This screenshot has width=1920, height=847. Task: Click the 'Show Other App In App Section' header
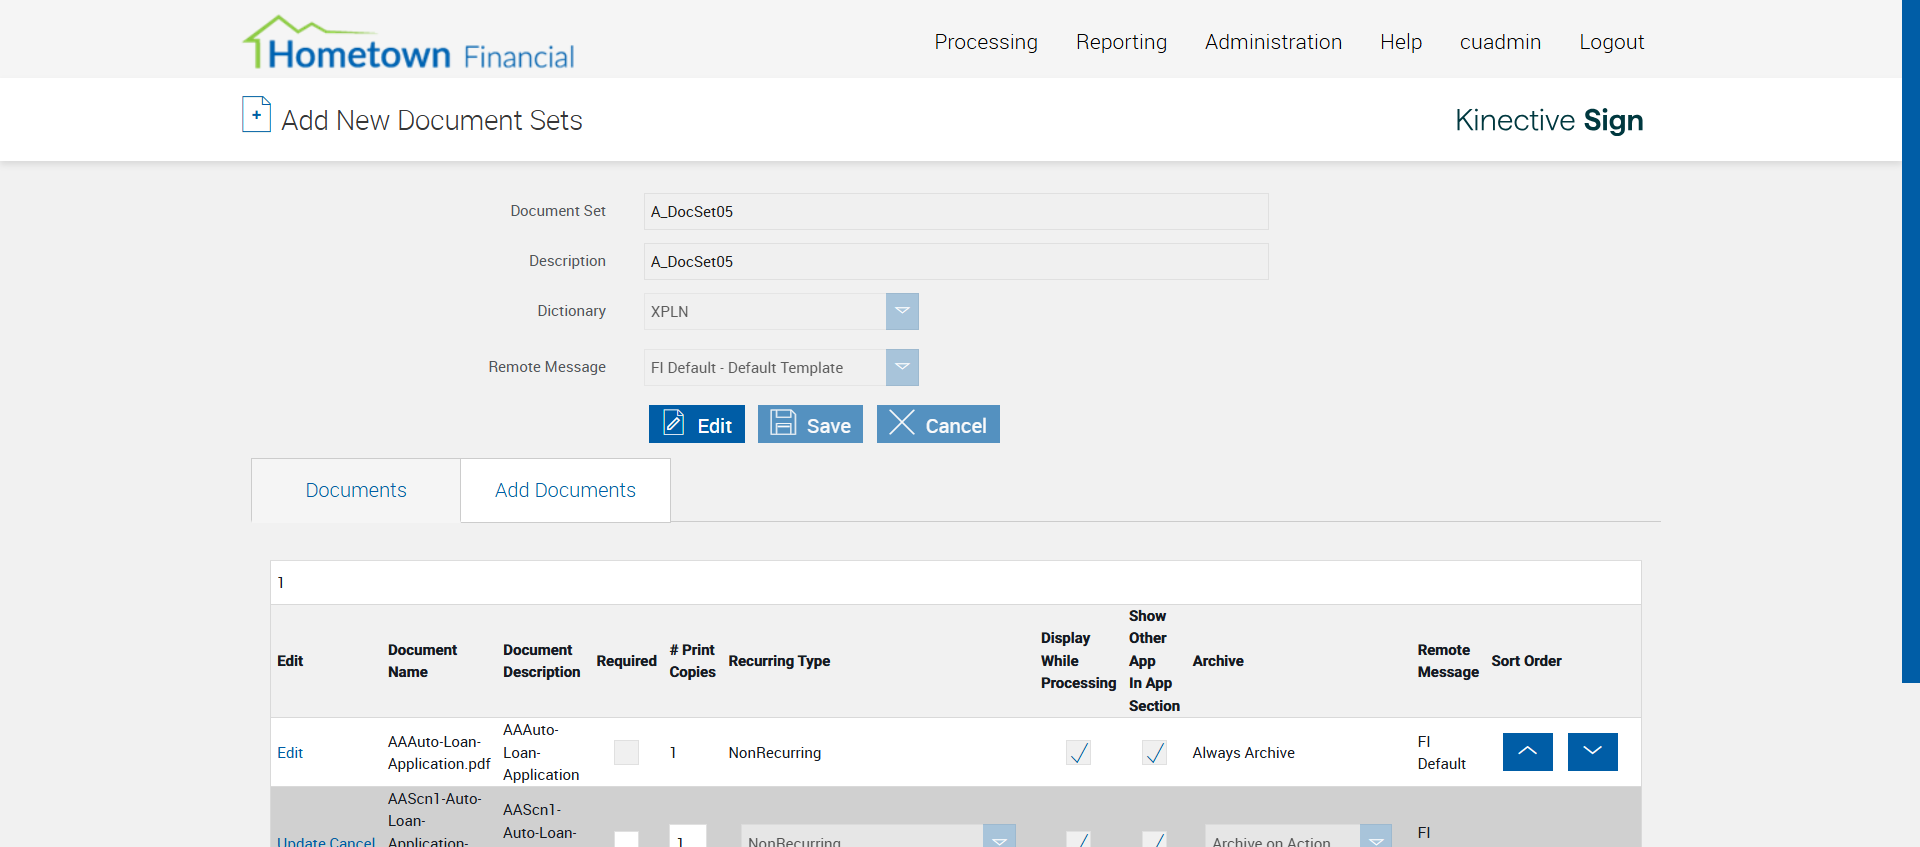[x=1154, y=661]
